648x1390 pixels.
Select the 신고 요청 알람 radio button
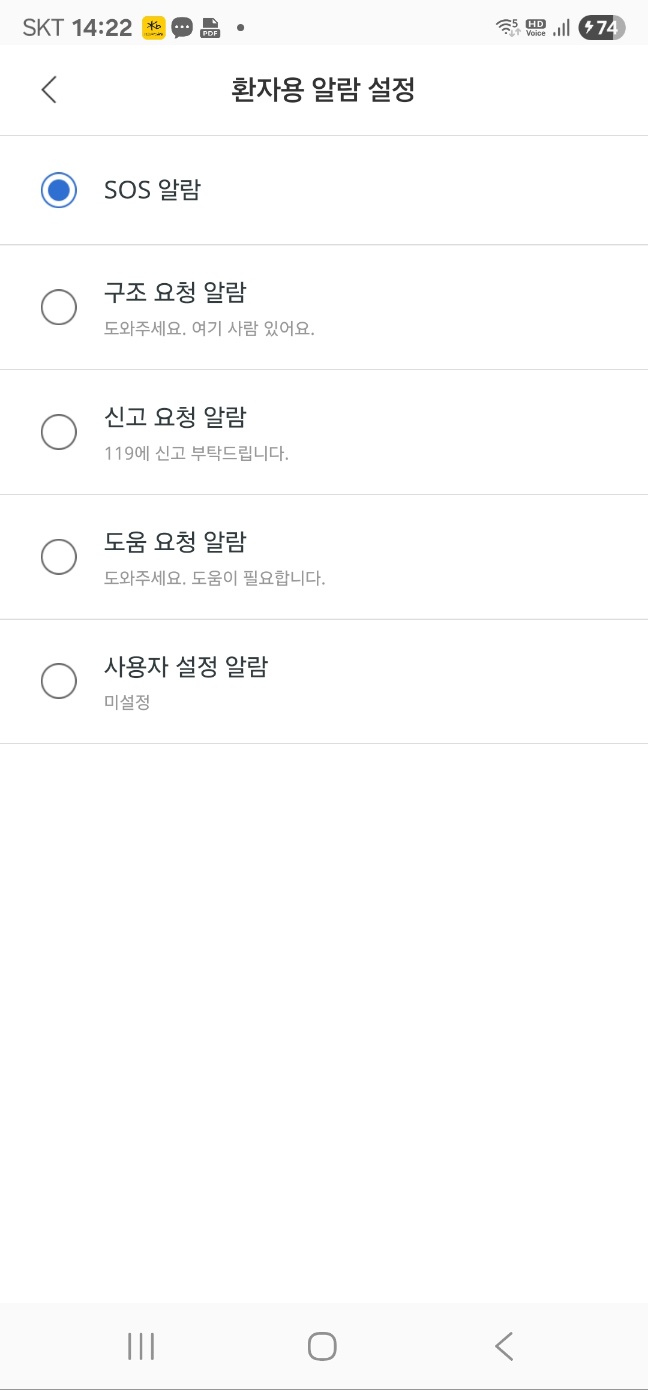59,432
